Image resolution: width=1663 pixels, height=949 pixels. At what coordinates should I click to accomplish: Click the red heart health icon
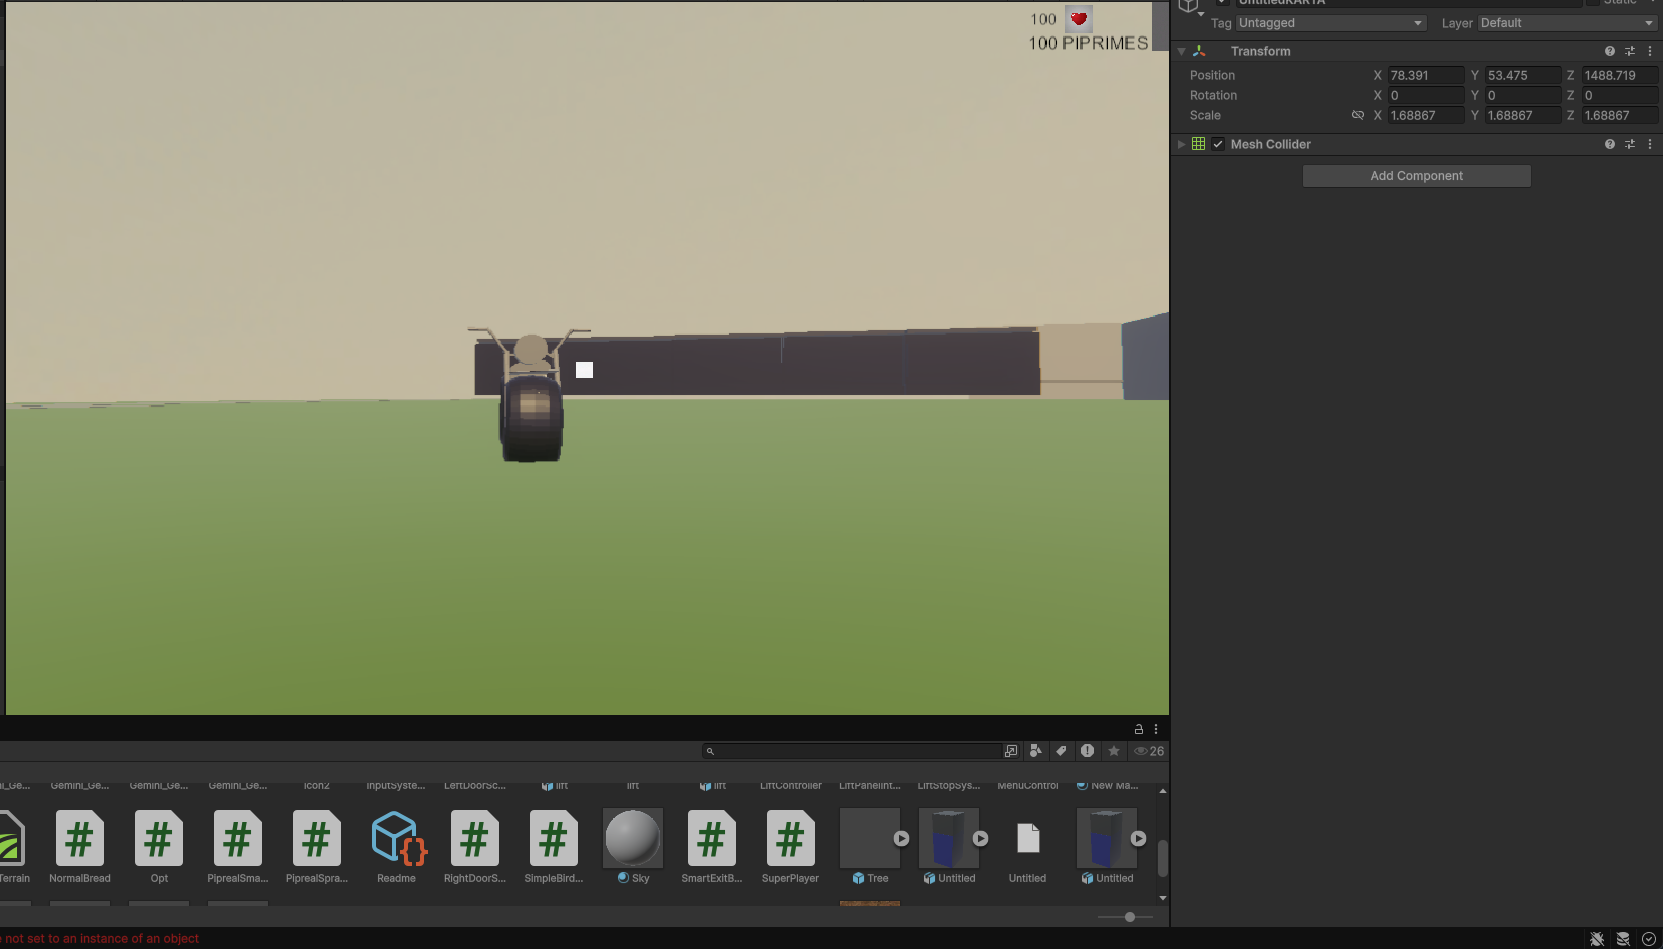coord(1079,19)
